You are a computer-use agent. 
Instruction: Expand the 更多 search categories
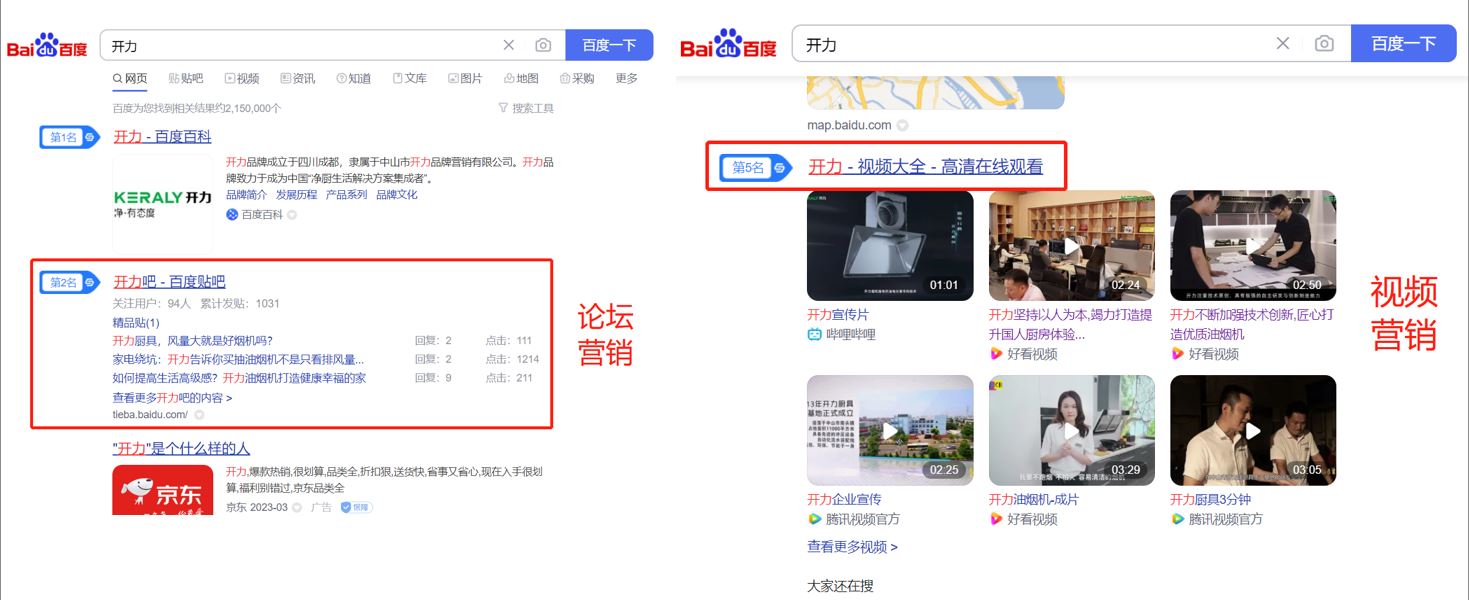pyautogui.click(x=626, y=78)
